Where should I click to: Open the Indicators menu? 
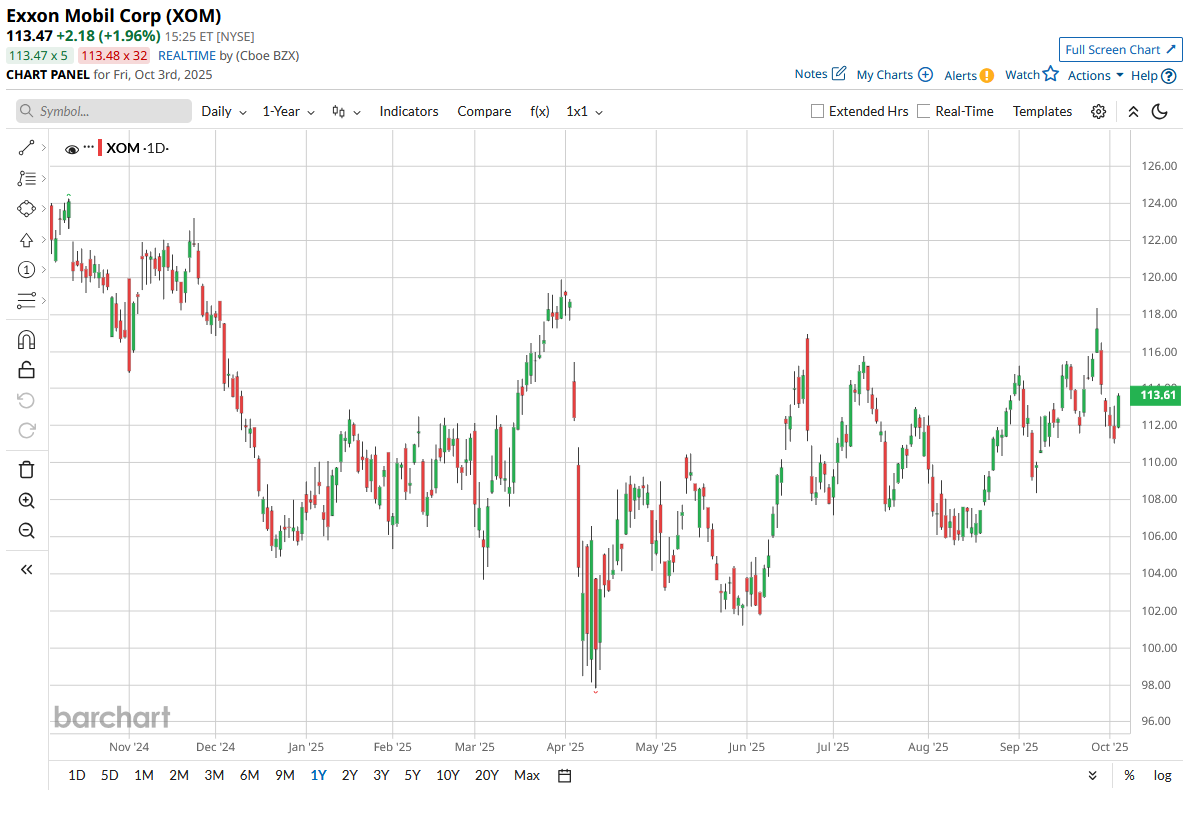[408, 111]
